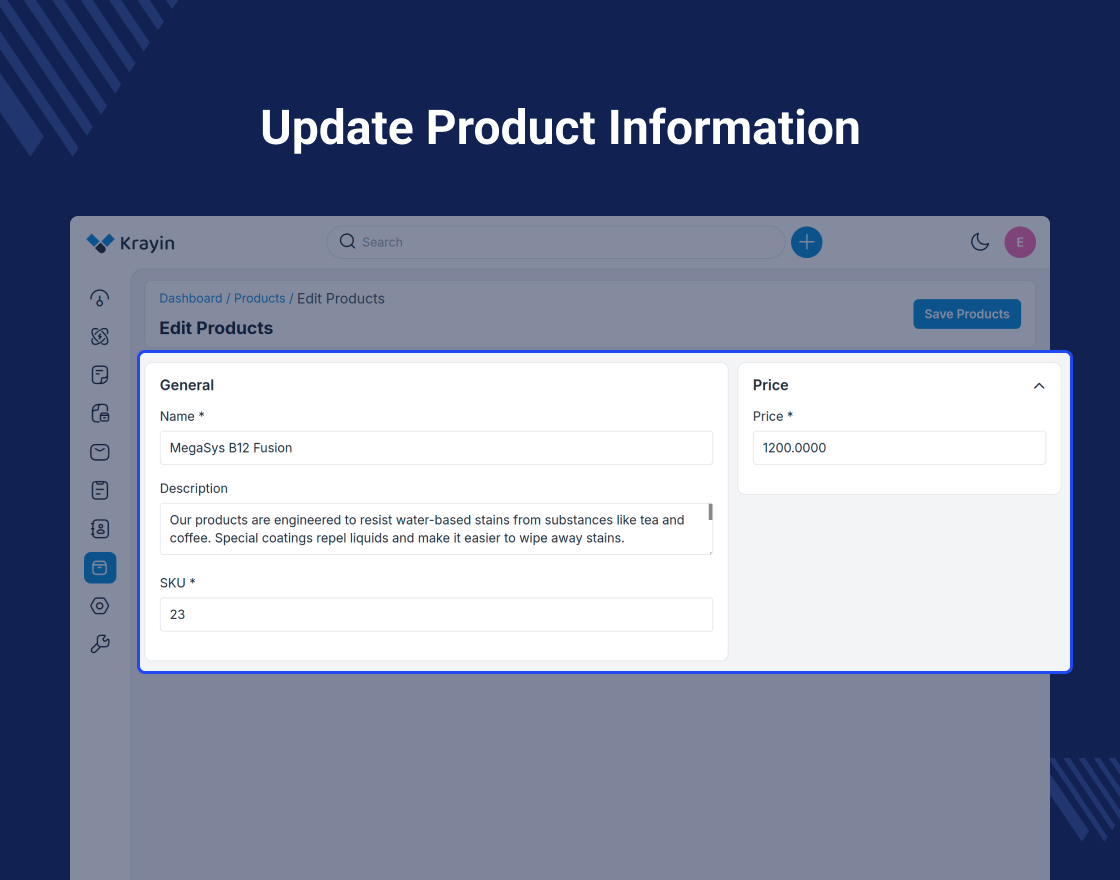Open the Mail sidebar envelope icon

tap(100, 452)
